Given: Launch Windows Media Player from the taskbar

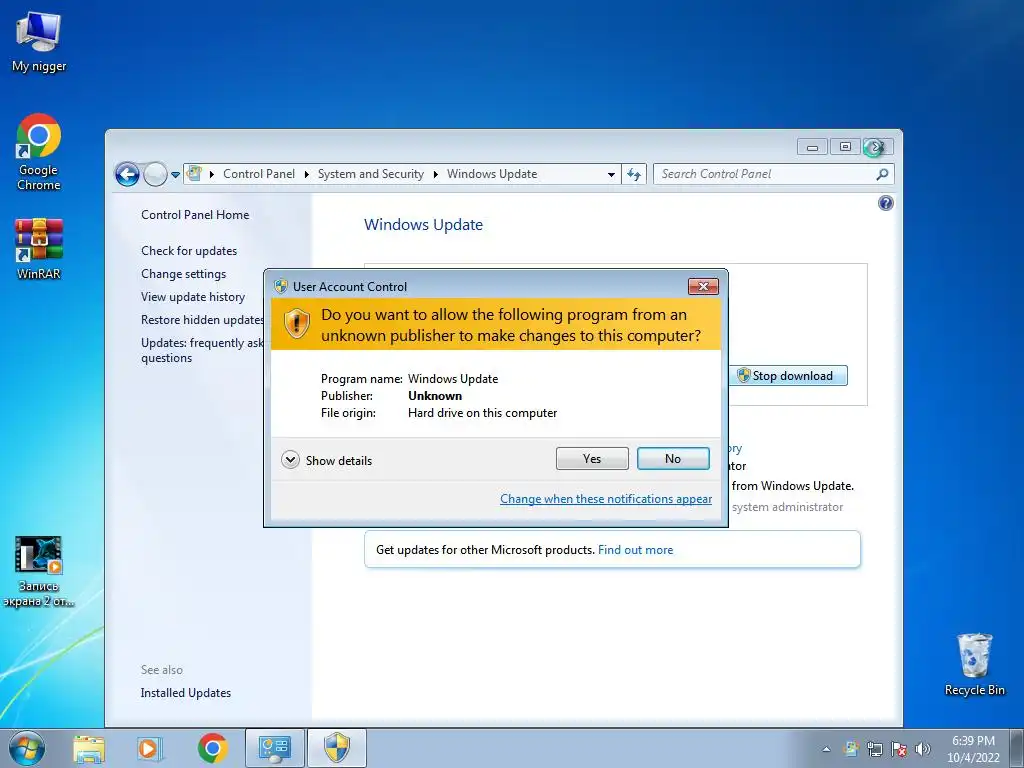Looking at the screenshot, I should coord(149,748).
